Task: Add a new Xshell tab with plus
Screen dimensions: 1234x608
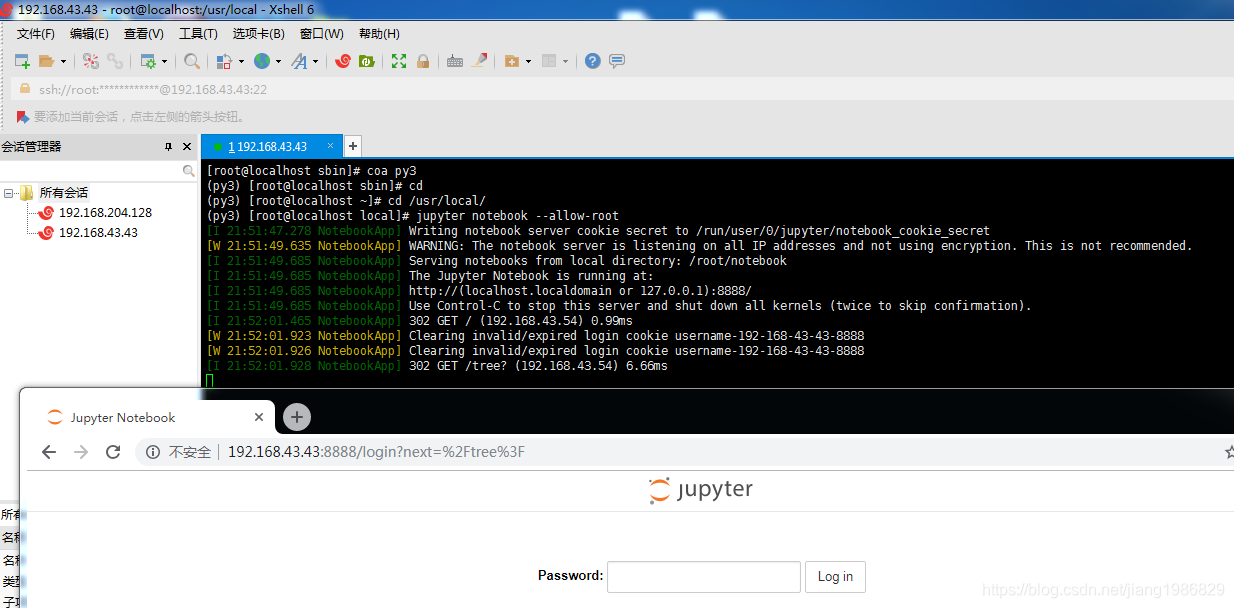Action: [353, 146]
